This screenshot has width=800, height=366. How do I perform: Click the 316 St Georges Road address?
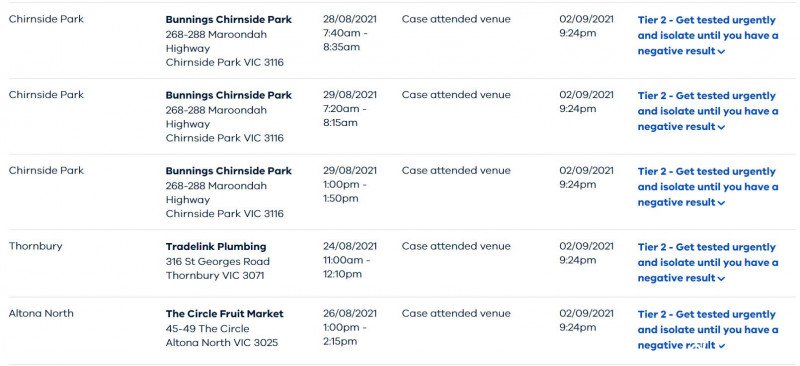pyautogui.click(x=218, y=261)
